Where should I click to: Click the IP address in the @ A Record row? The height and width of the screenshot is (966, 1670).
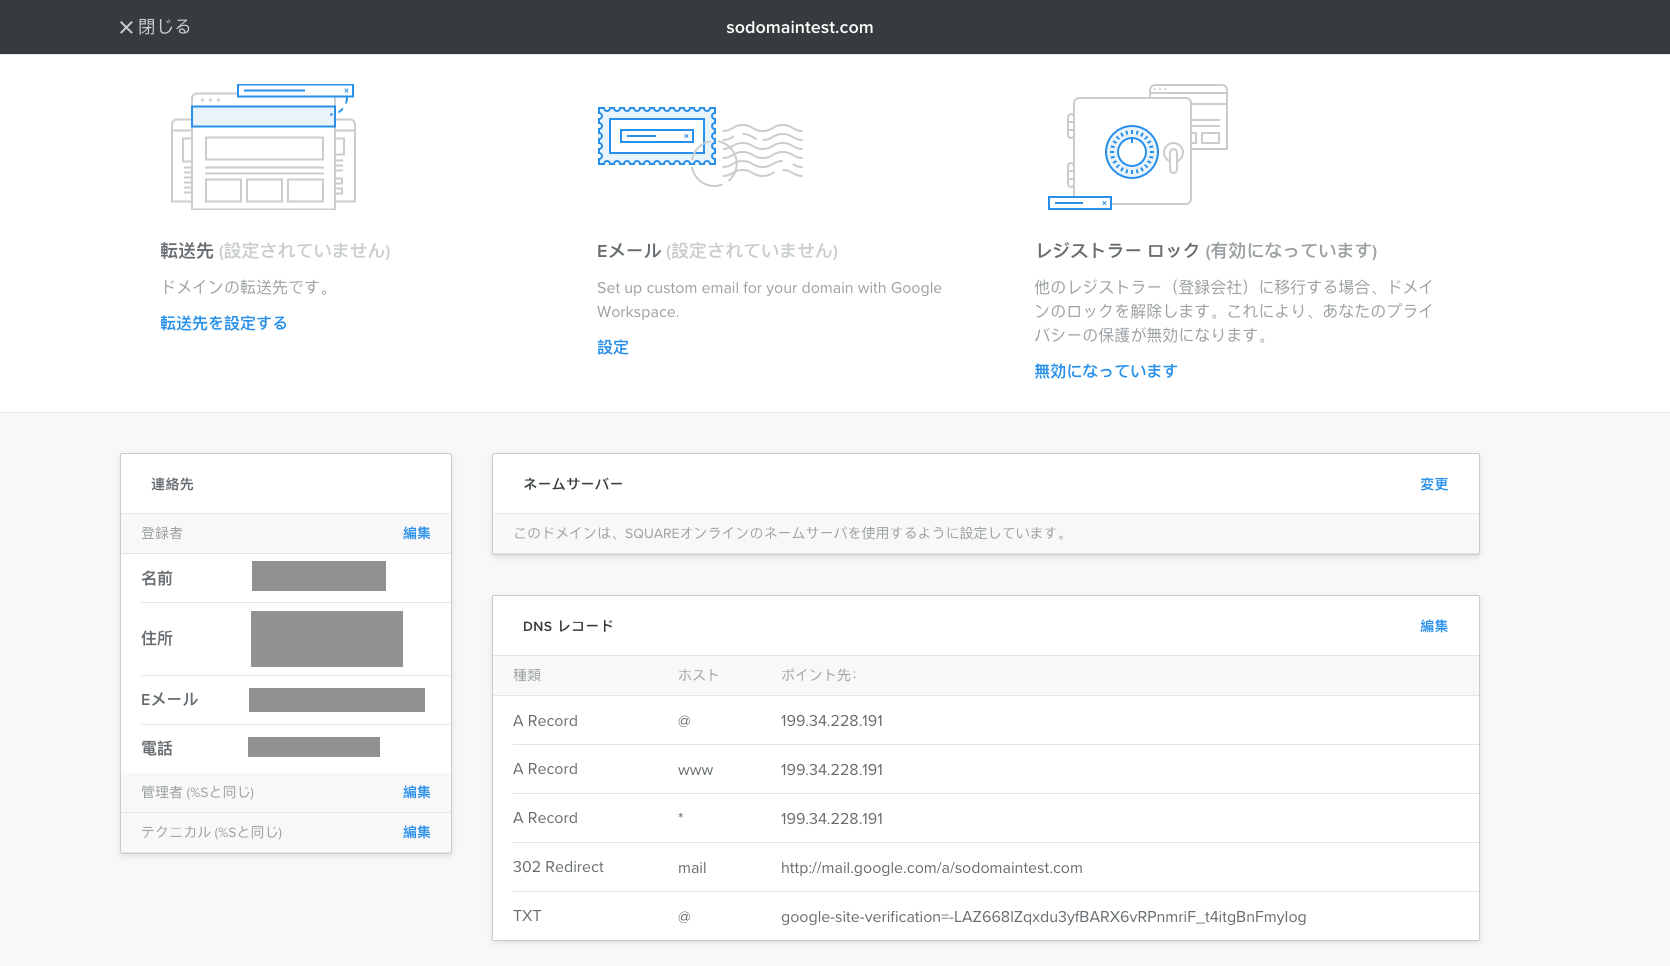[832, 721]
